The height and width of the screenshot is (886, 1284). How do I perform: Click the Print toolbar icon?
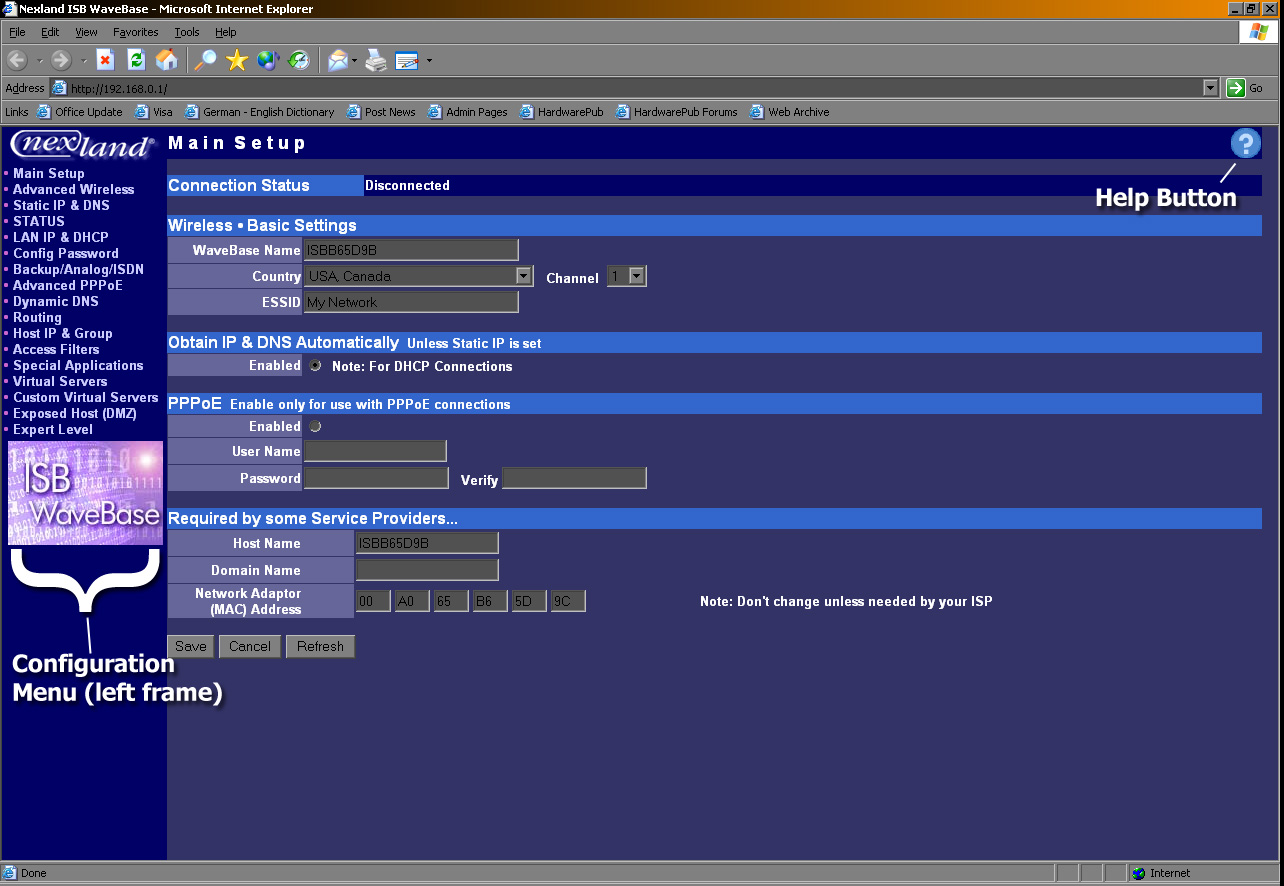point(375,61)
